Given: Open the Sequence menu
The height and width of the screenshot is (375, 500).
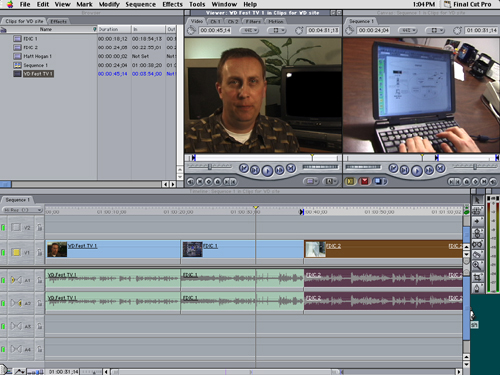Looking at the screenshot, I should (x=140, y=4).
